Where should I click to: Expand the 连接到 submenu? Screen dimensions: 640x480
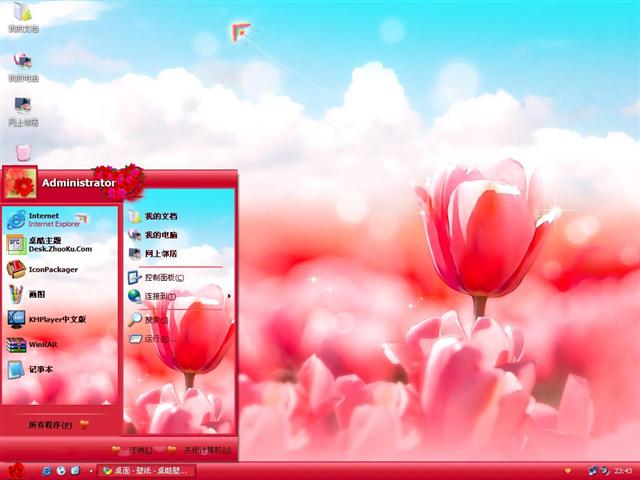coord(180,296)
